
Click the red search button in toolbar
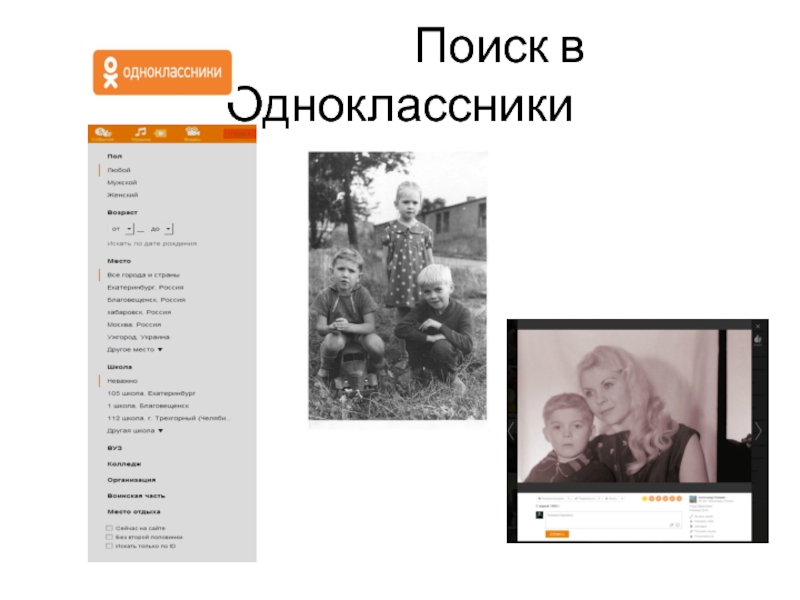coord(238,134)
